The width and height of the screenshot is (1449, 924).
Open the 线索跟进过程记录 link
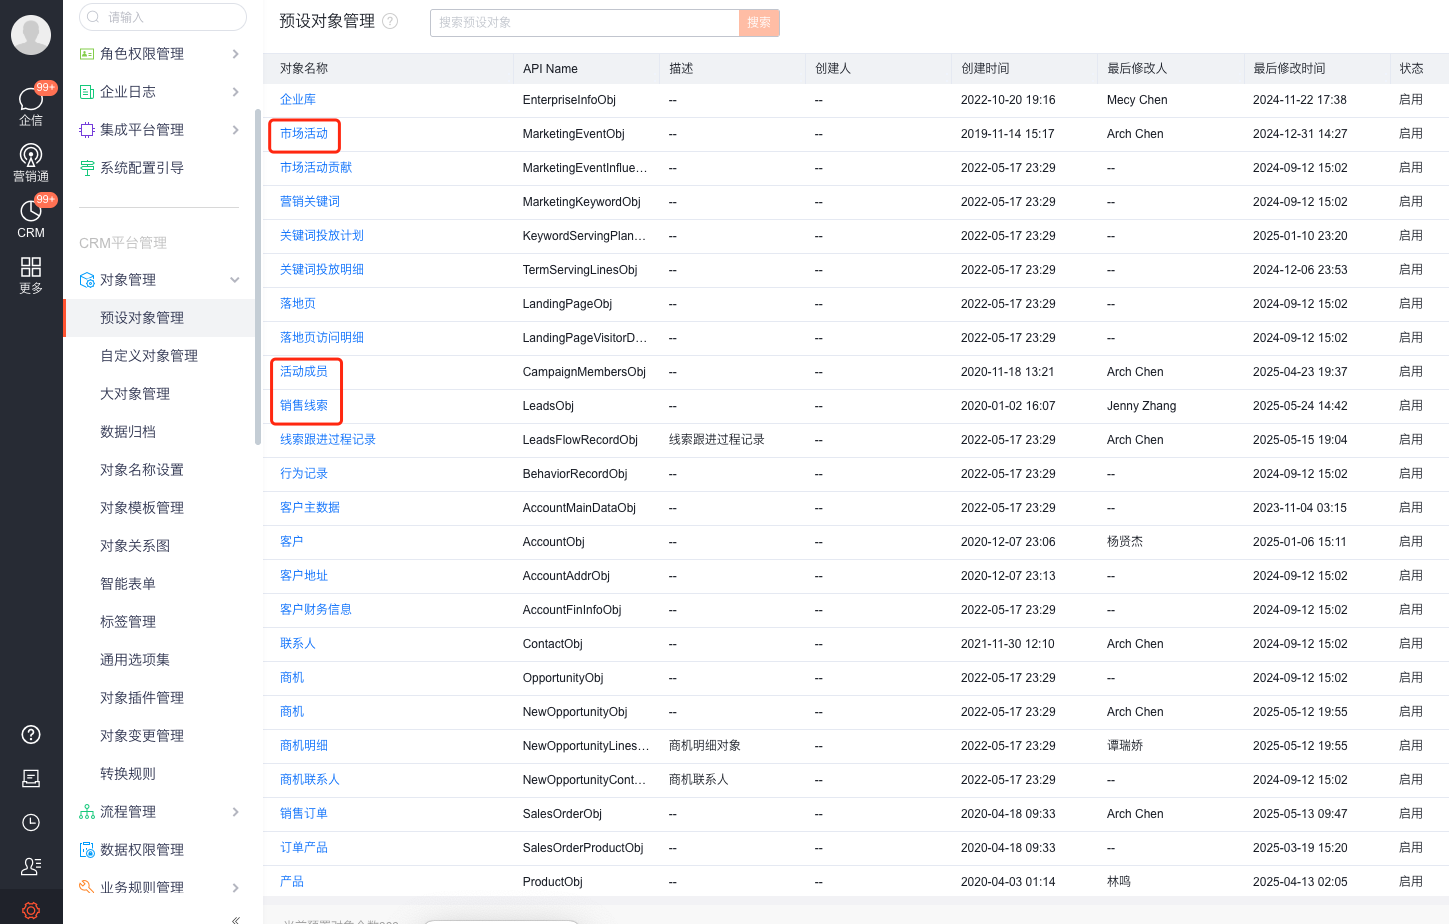pyautogui.click(x=328, y=440)
